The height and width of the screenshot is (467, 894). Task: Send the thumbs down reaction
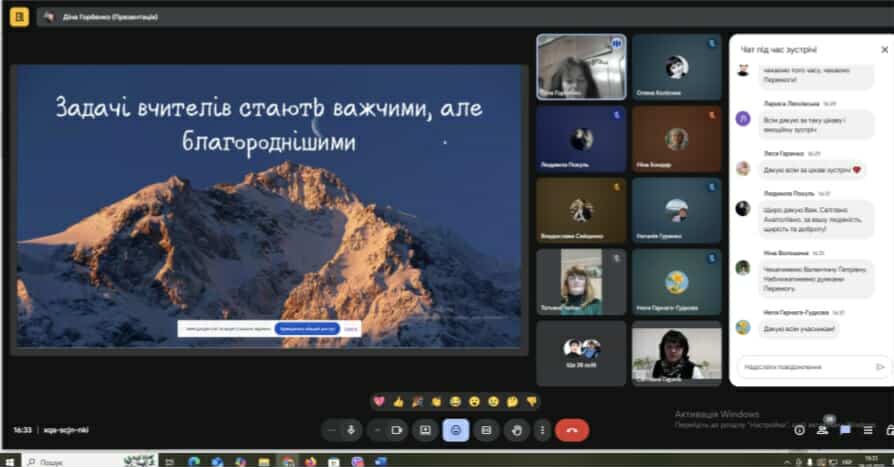[x=531, y=401]
